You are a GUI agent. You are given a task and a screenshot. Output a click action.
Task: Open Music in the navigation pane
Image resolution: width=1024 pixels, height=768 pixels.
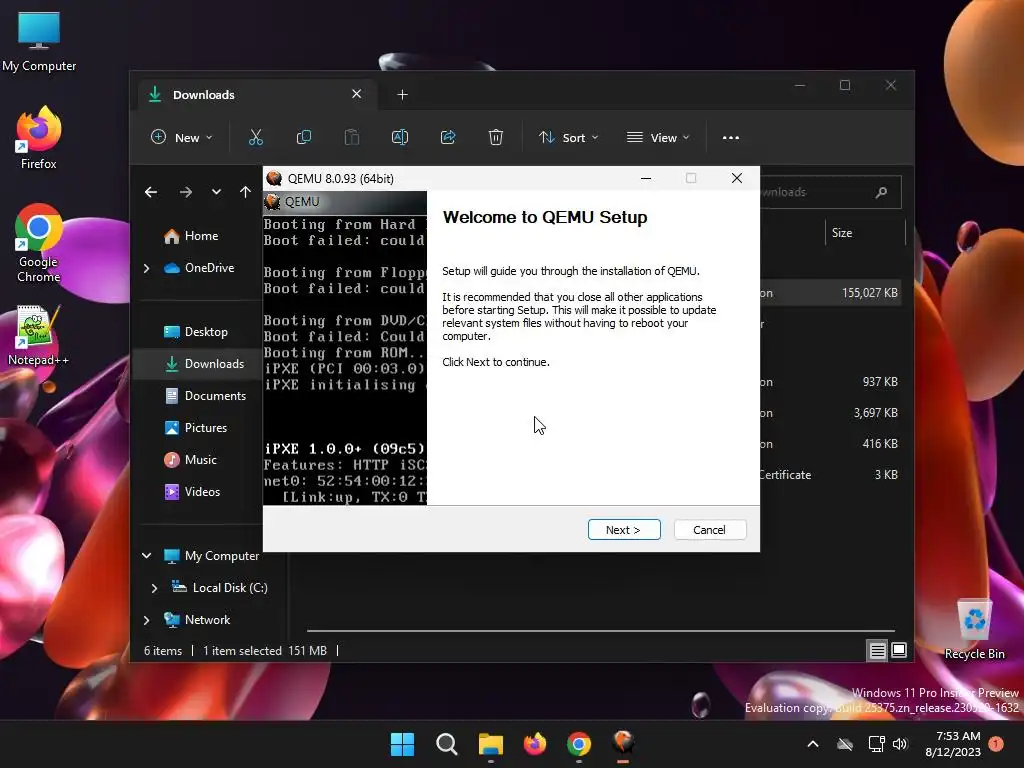tap(191, 460)
